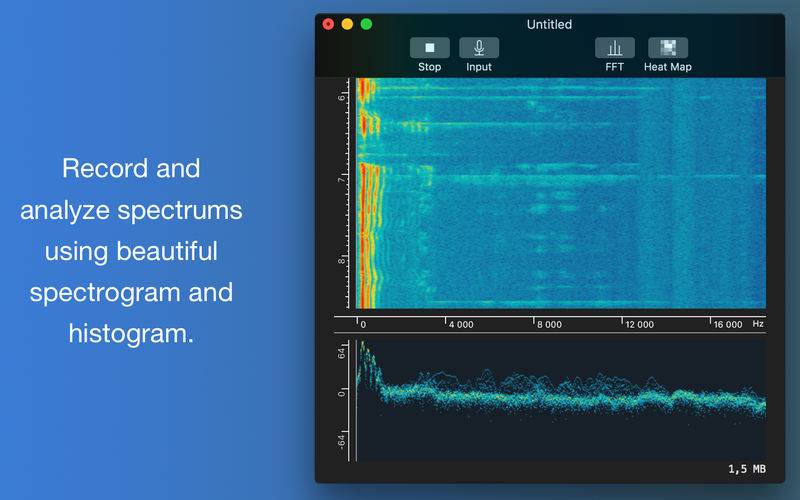
Task: Click the 8 time label on spectrogram axis
Action: 341,261
